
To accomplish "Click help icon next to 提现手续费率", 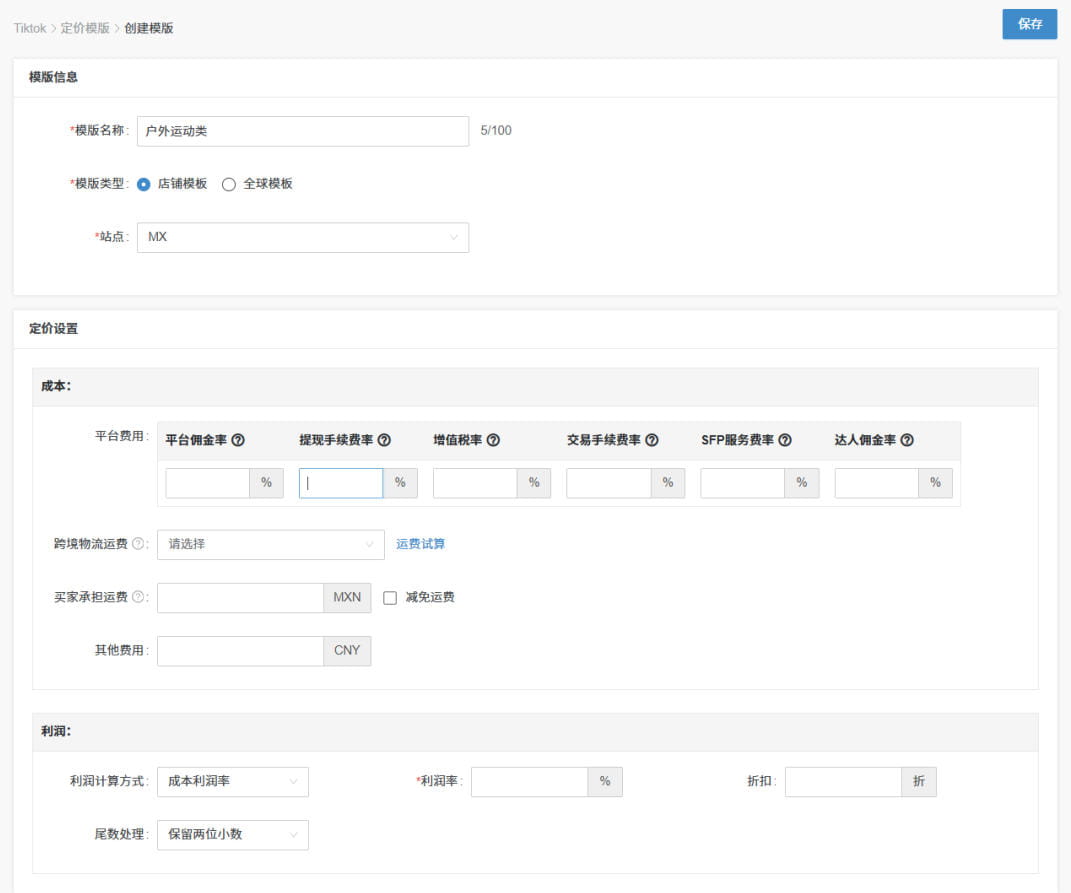I will click(384, 440).
